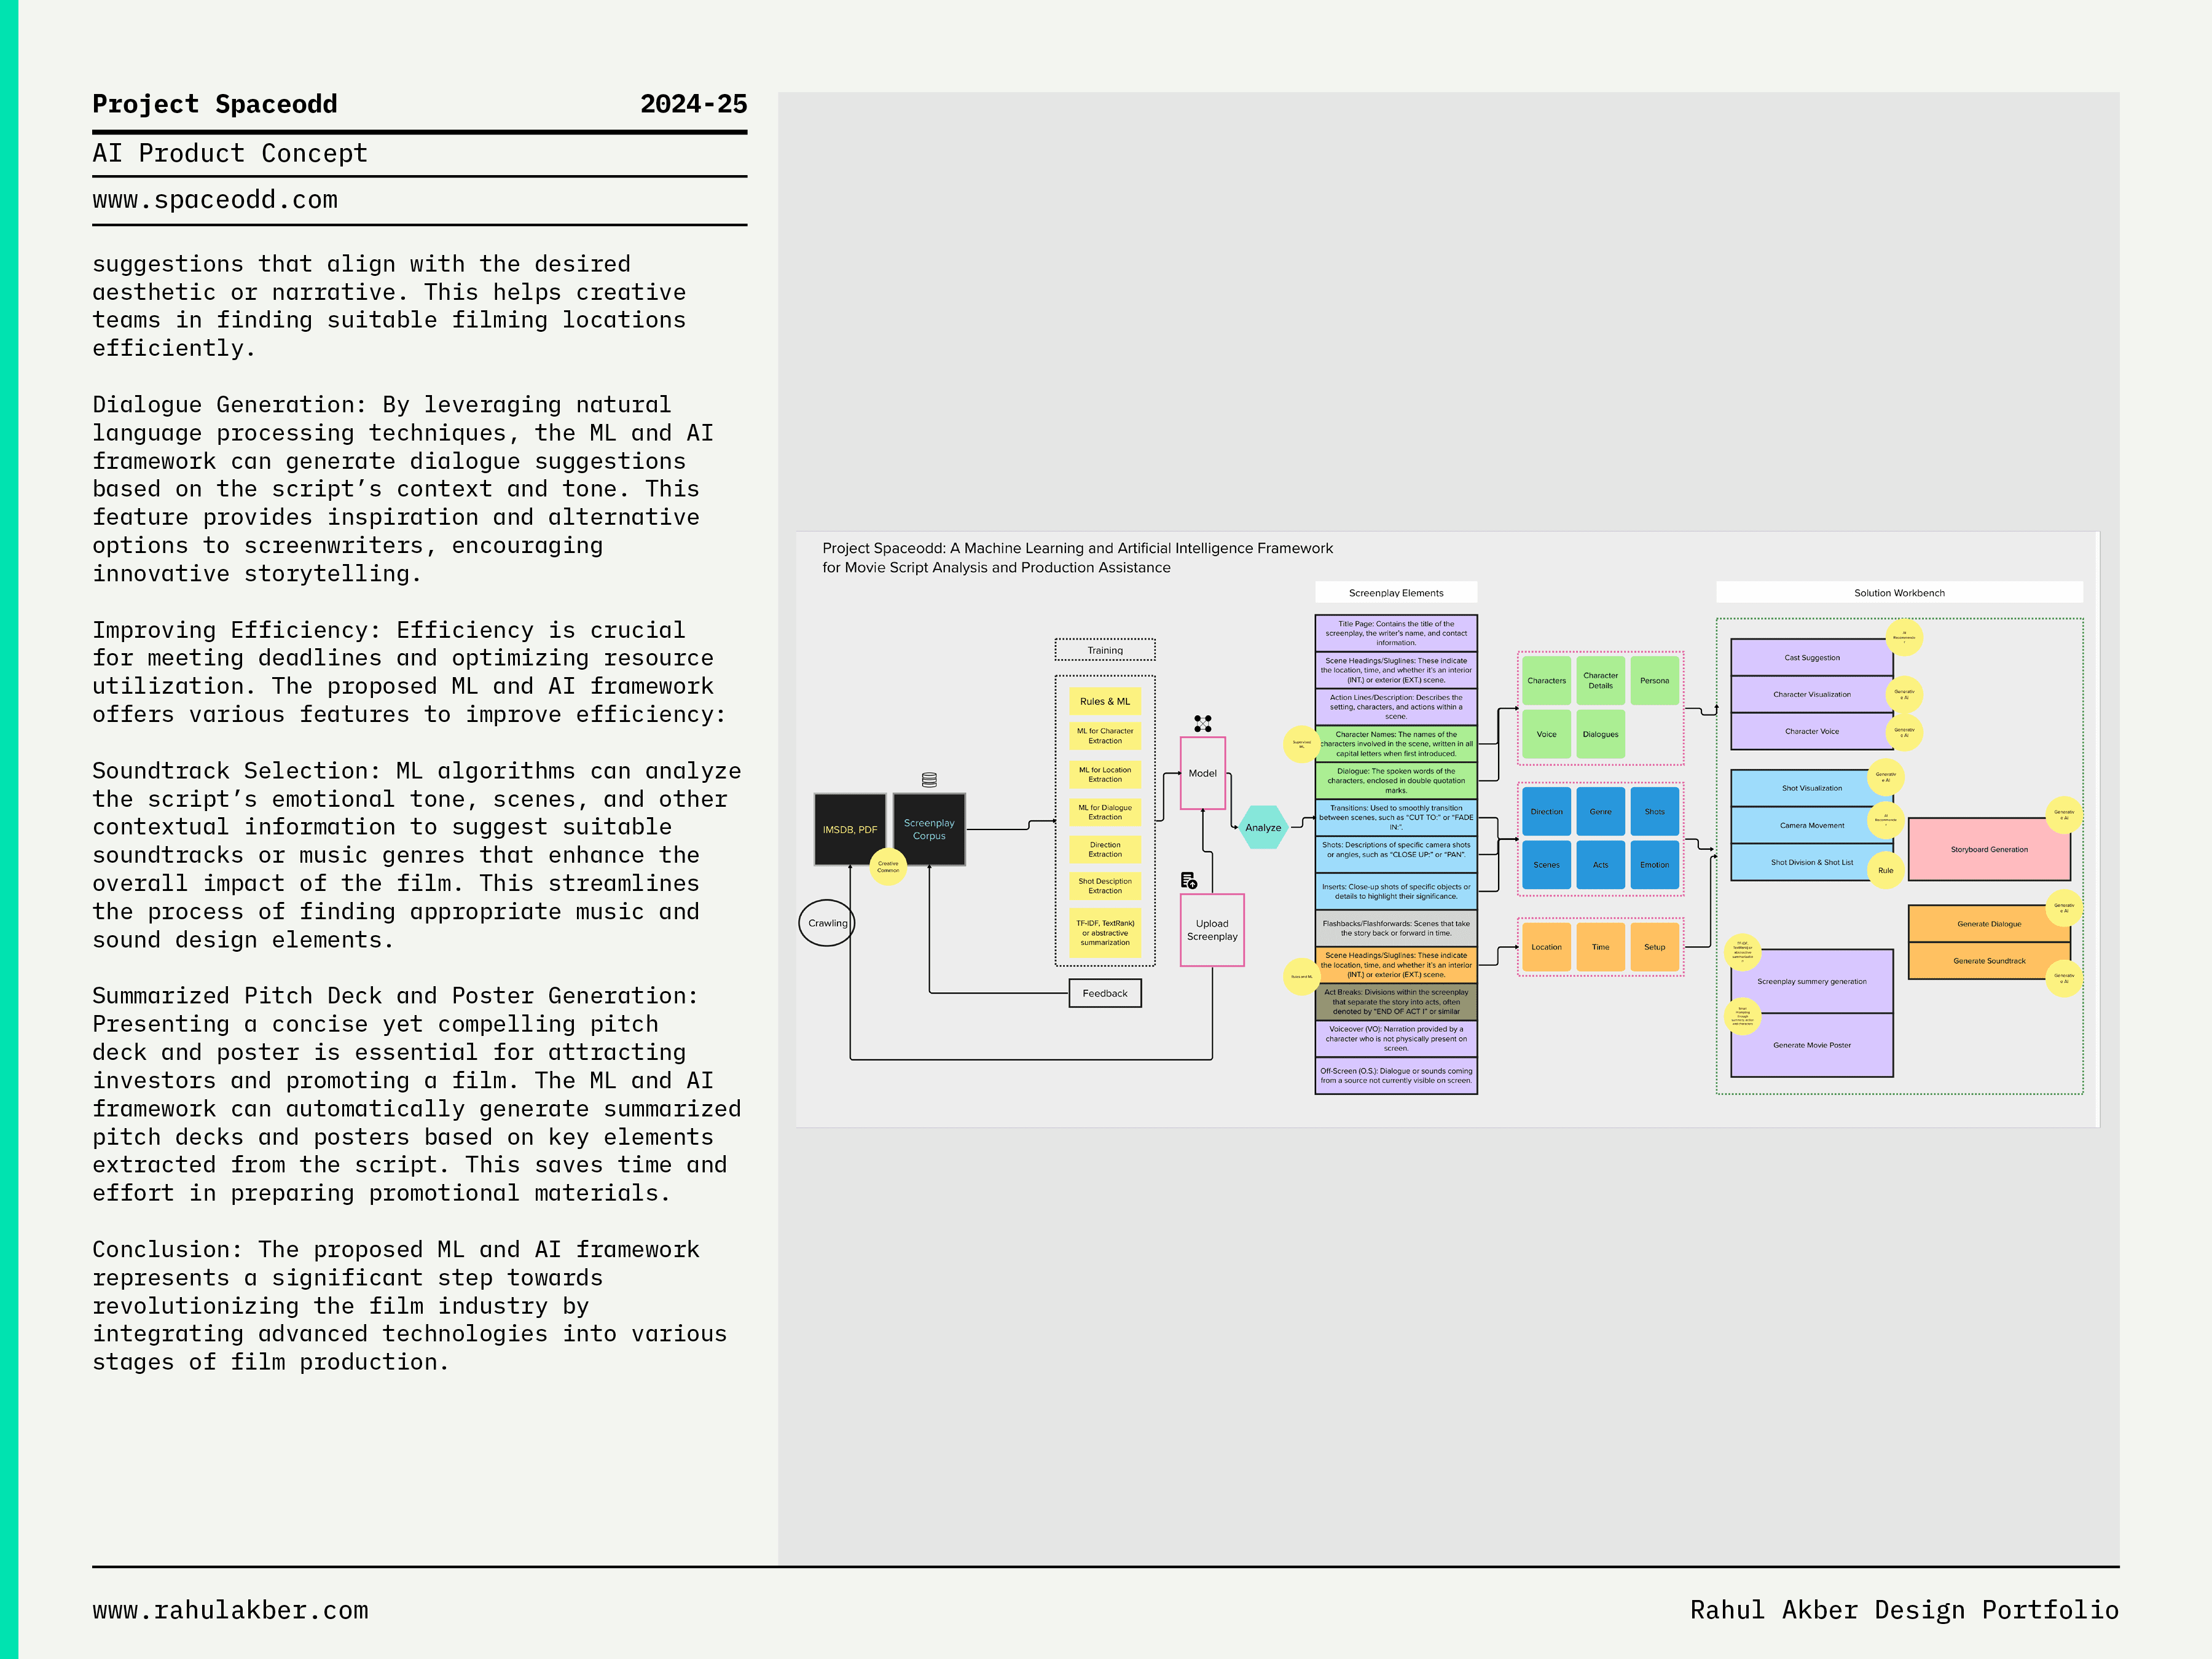Click the Crawling oval node

[827, 923]
